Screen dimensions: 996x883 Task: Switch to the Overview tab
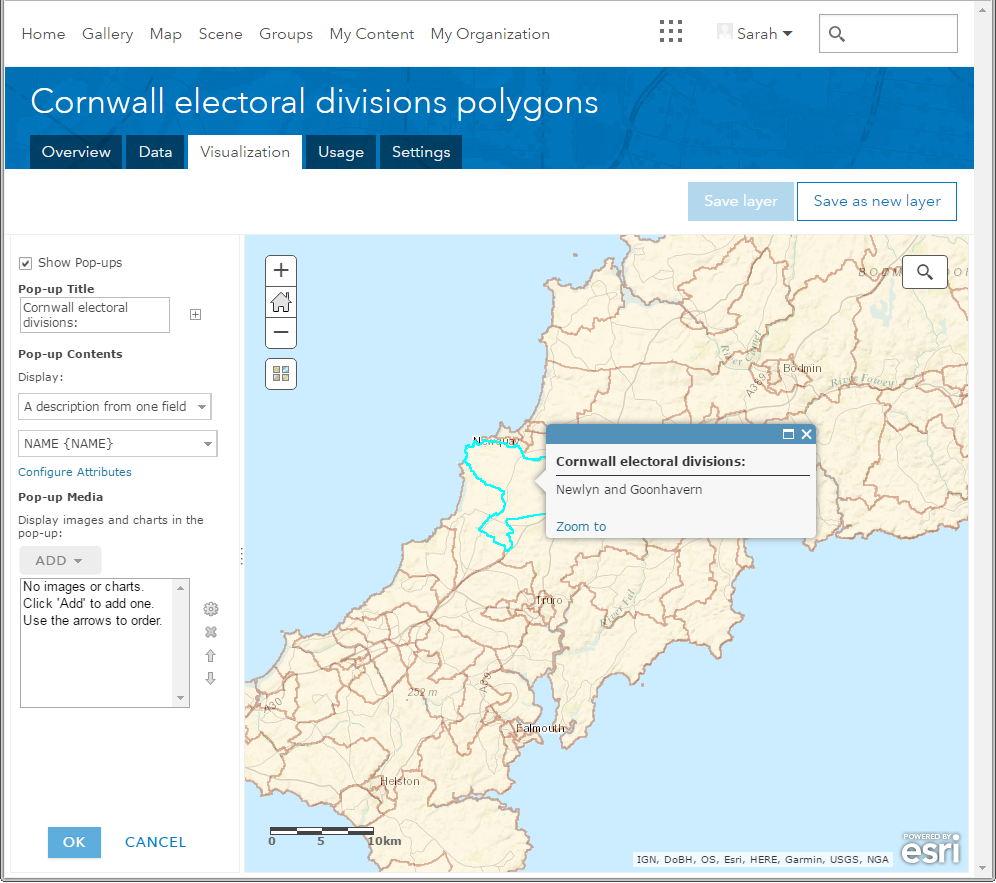[x=76, y=152]
